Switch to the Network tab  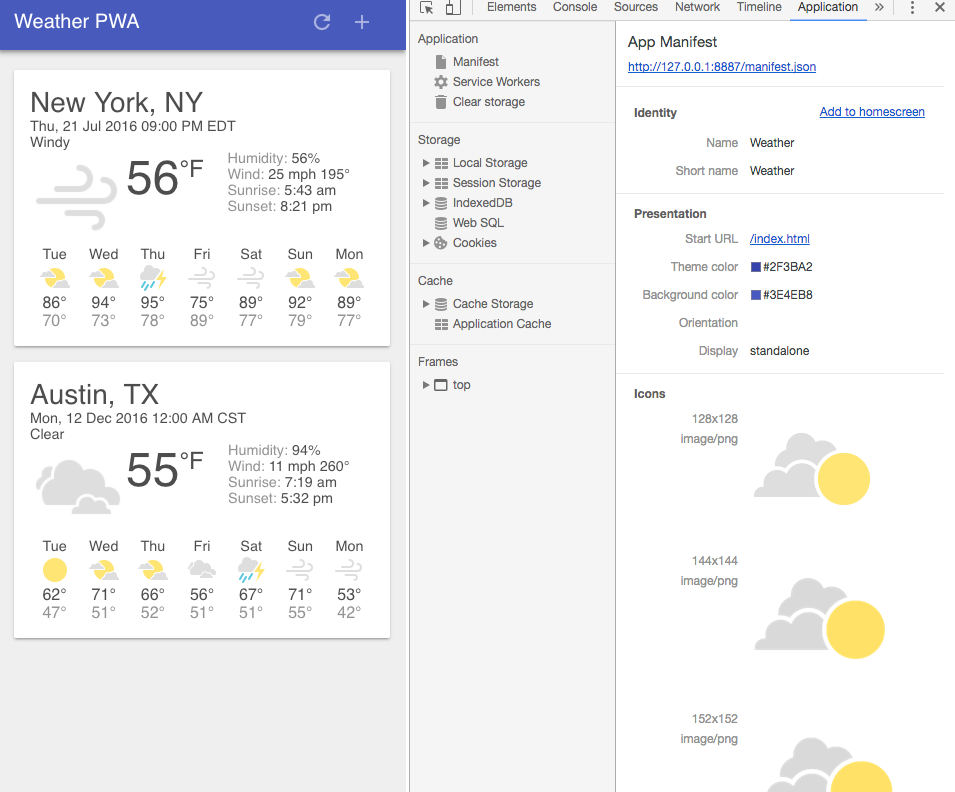[x=697, y=7]
